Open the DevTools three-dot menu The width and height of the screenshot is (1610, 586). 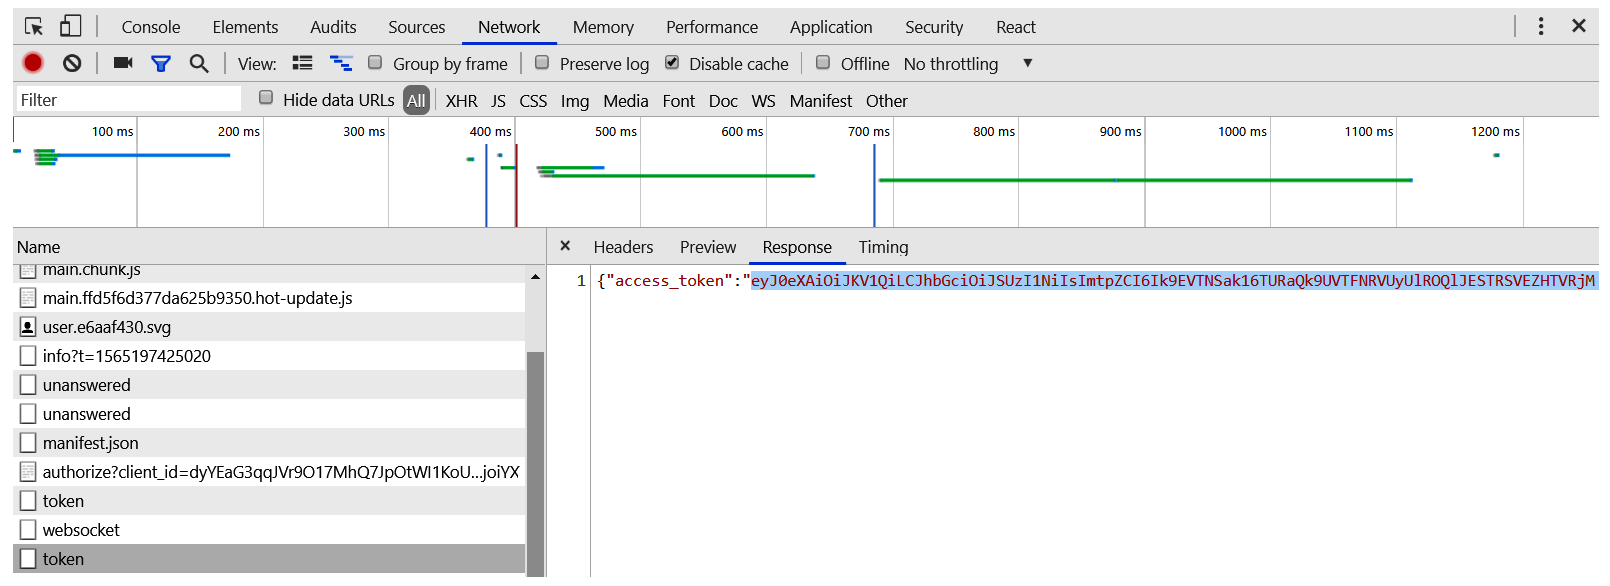point(1541,26)
